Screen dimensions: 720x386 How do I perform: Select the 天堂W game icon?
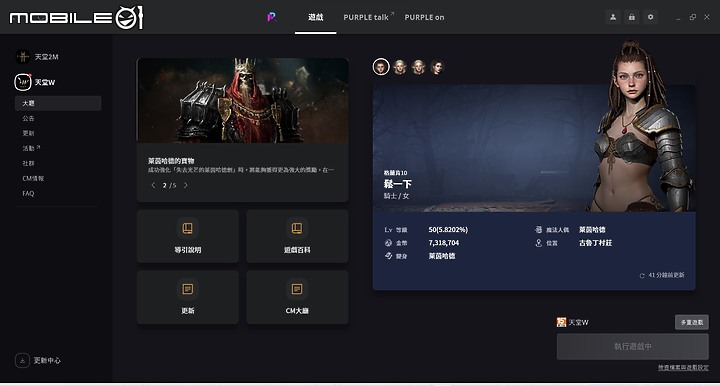pyautogui.click(x=22, y=82)
